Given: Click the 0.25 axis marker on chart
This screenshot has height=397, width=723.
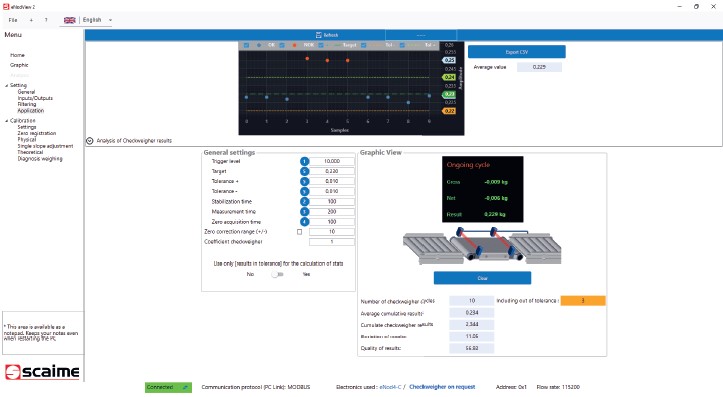Looking at the screenshot, I should click(449, 60).
